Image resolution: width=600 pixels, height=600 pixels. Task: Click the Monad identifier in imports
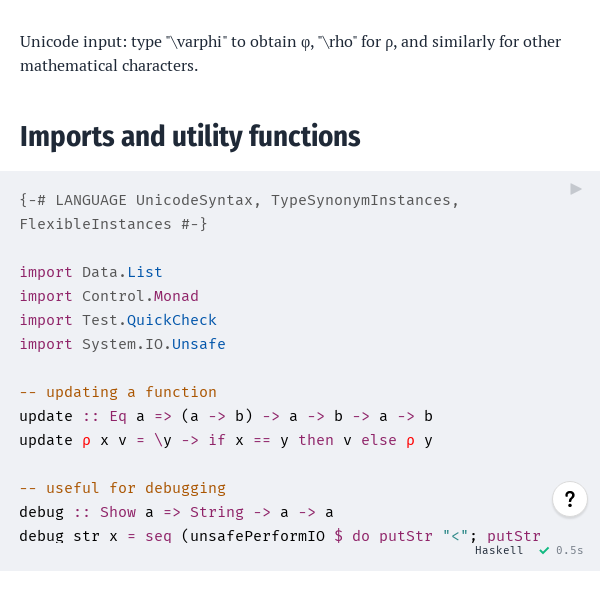(x=176, y=296)
